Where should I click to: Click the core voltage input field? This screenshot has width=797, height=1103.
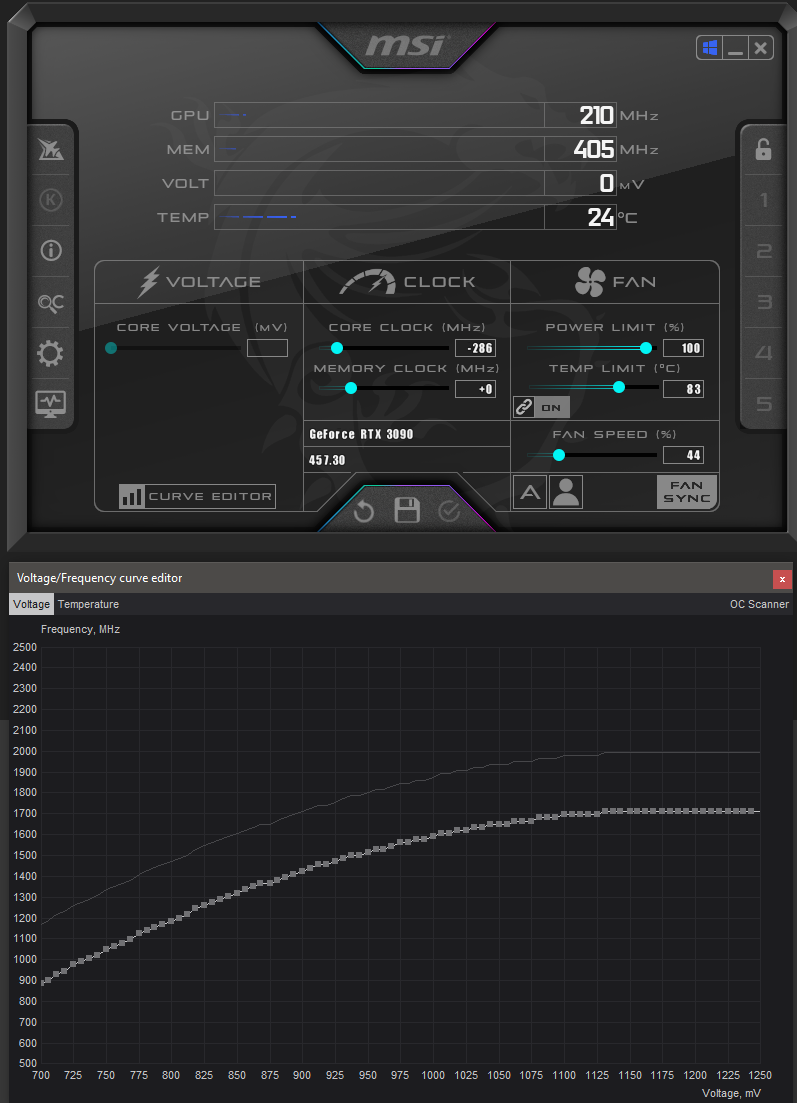267,348
